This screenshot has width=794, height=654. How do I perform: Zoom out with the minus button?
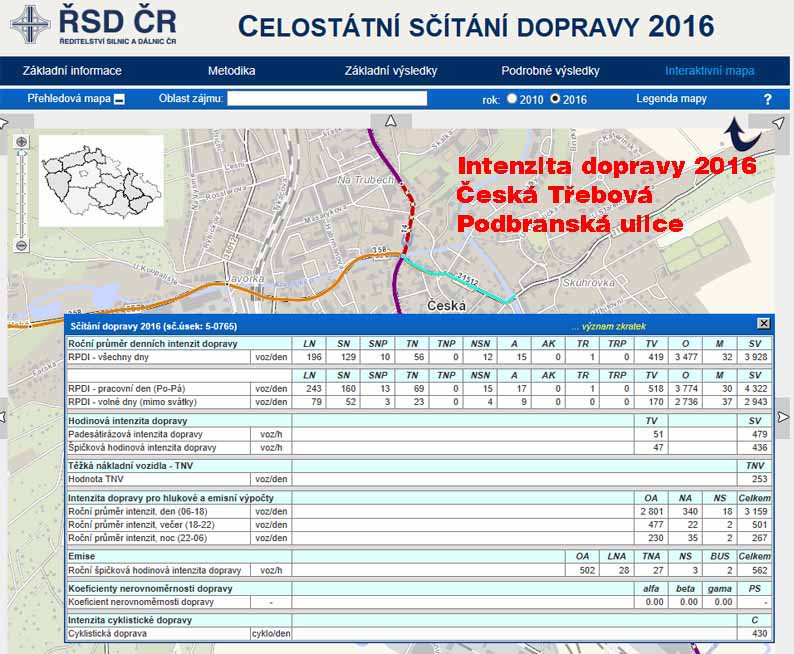pyautogui.click(x=22, y=246)
